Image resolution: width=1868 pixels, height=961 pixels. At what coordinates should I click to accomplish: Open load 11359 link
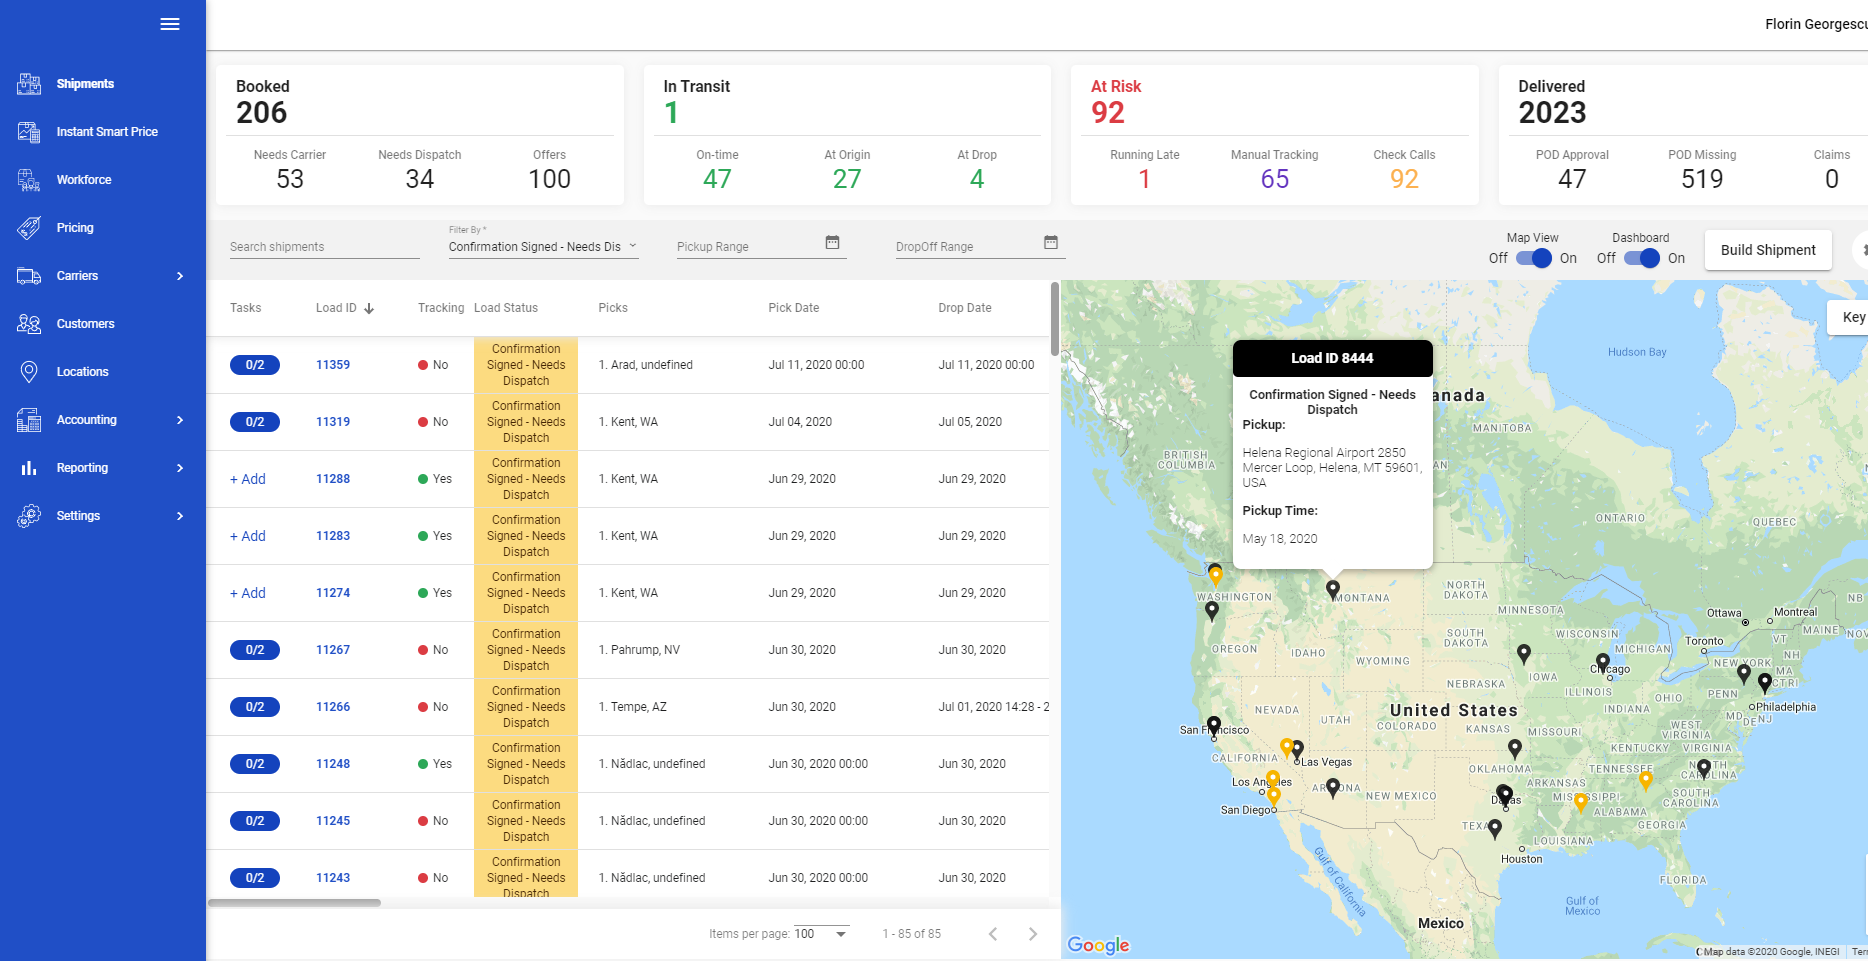[333, 365]
